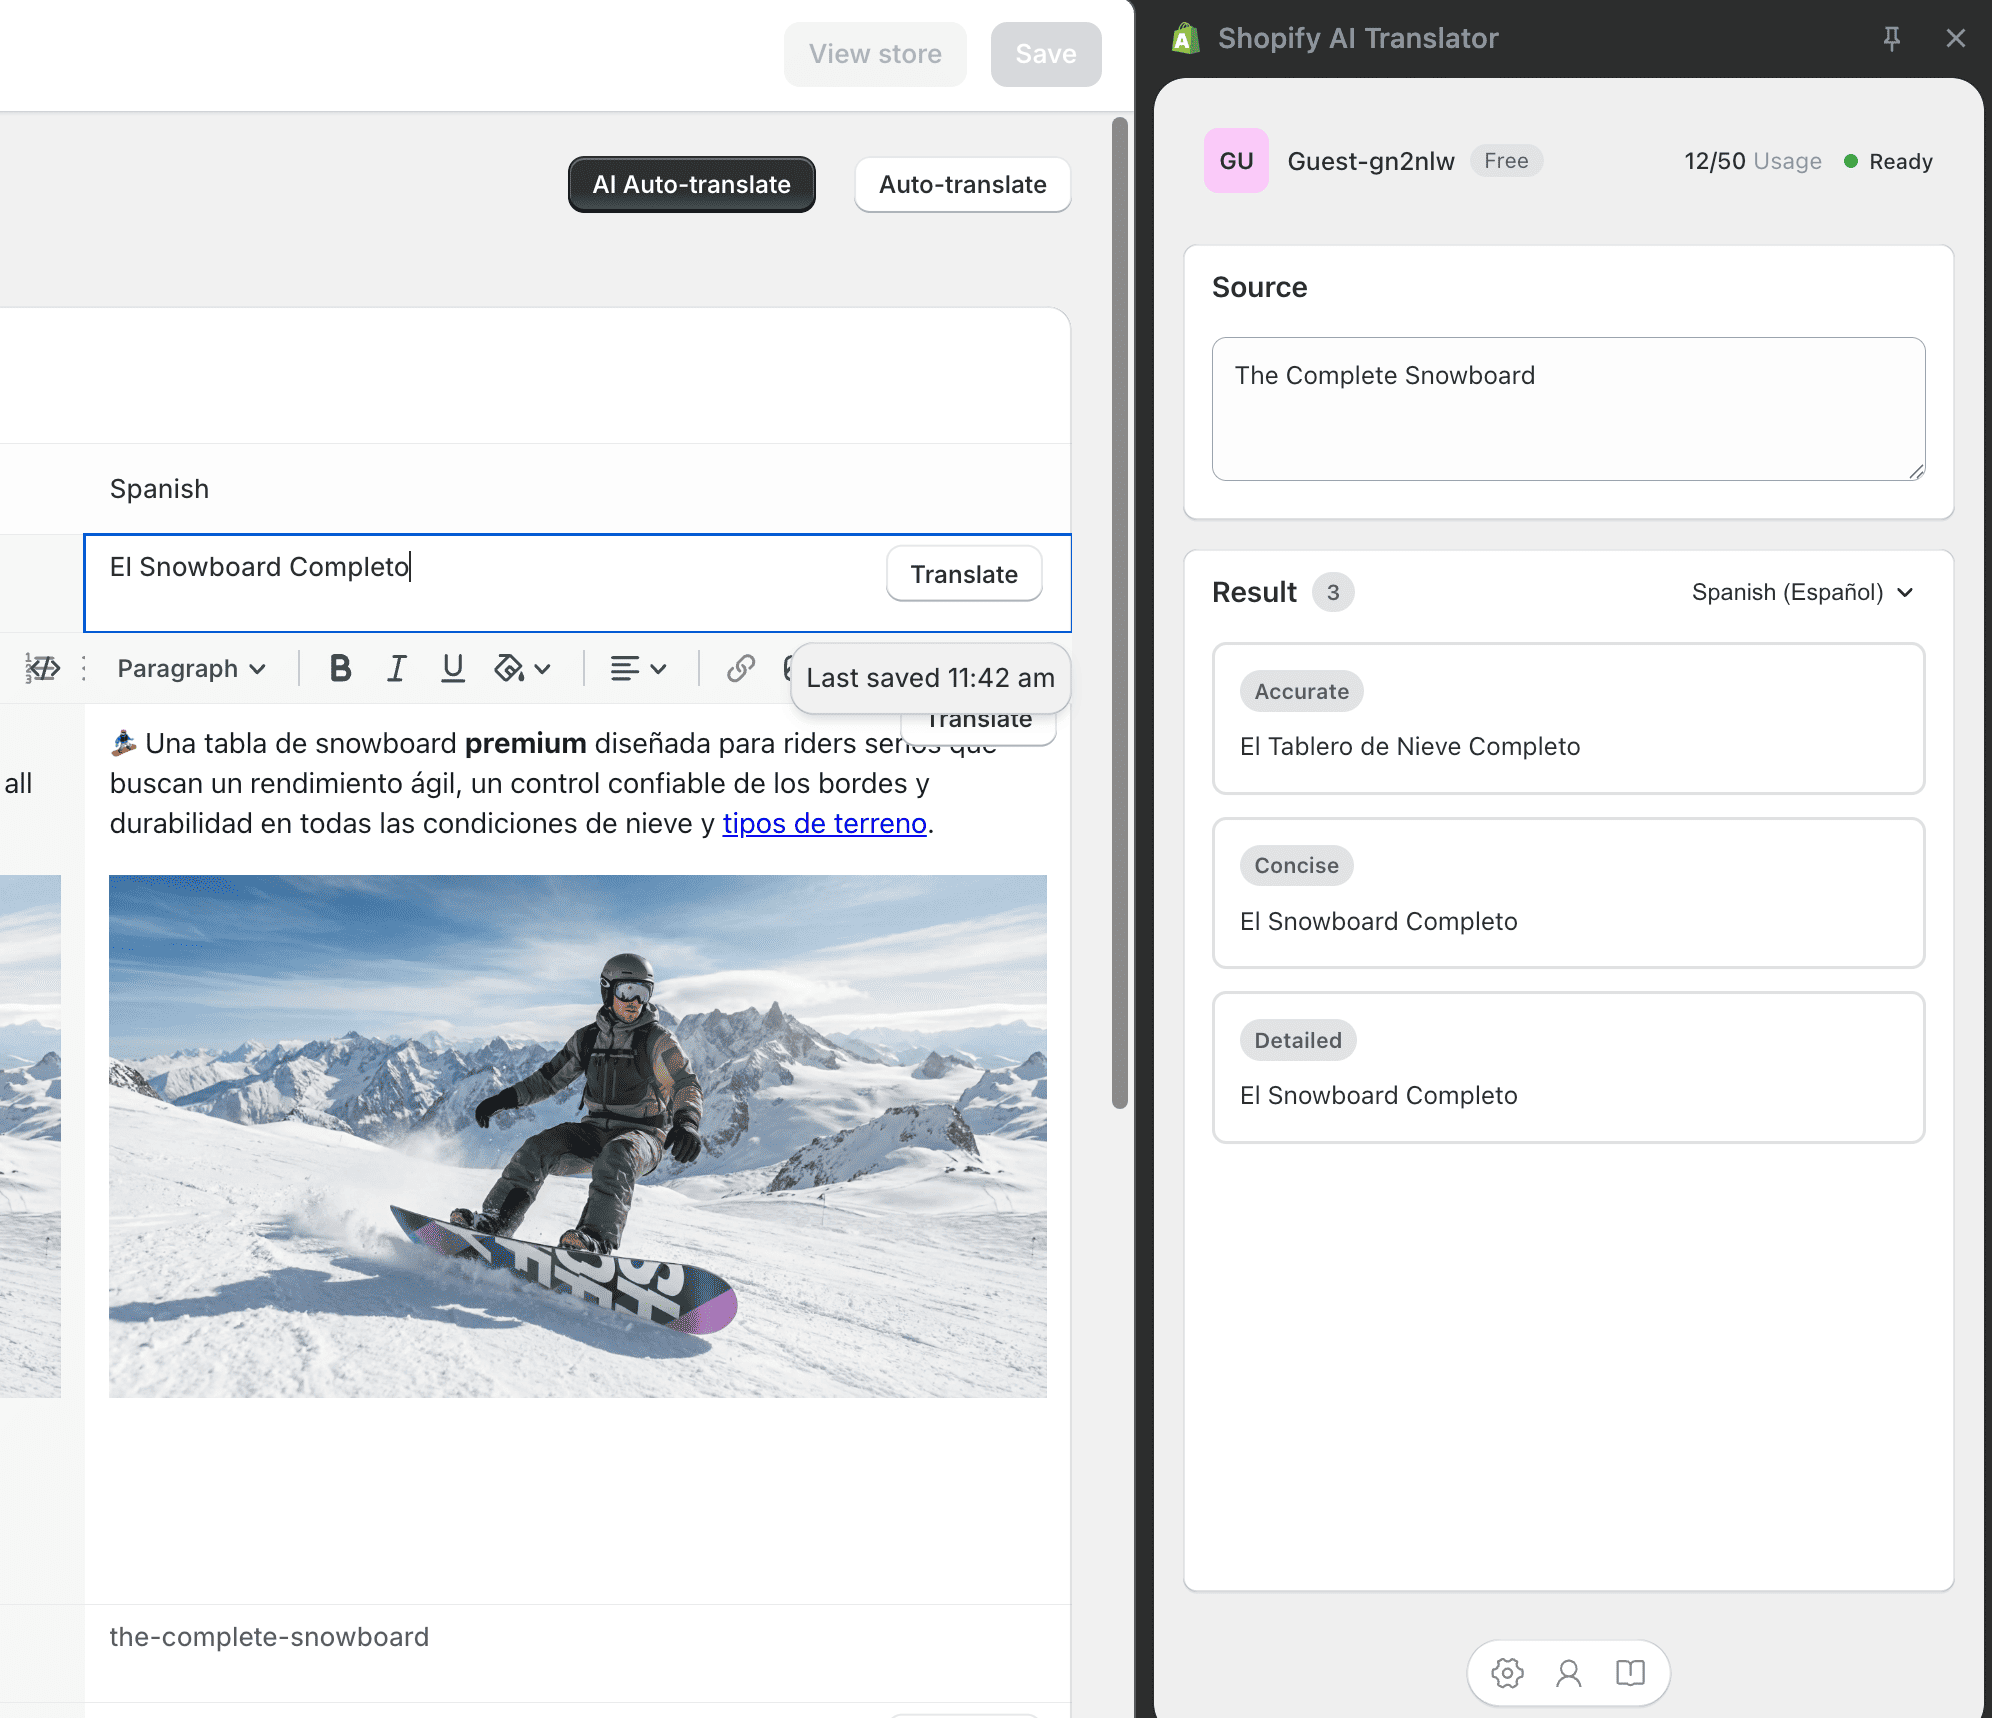Select the Accurate translation result
Image resolution: width=1992 pixels, height=1718 pixels.
[x=1567, y=719]
